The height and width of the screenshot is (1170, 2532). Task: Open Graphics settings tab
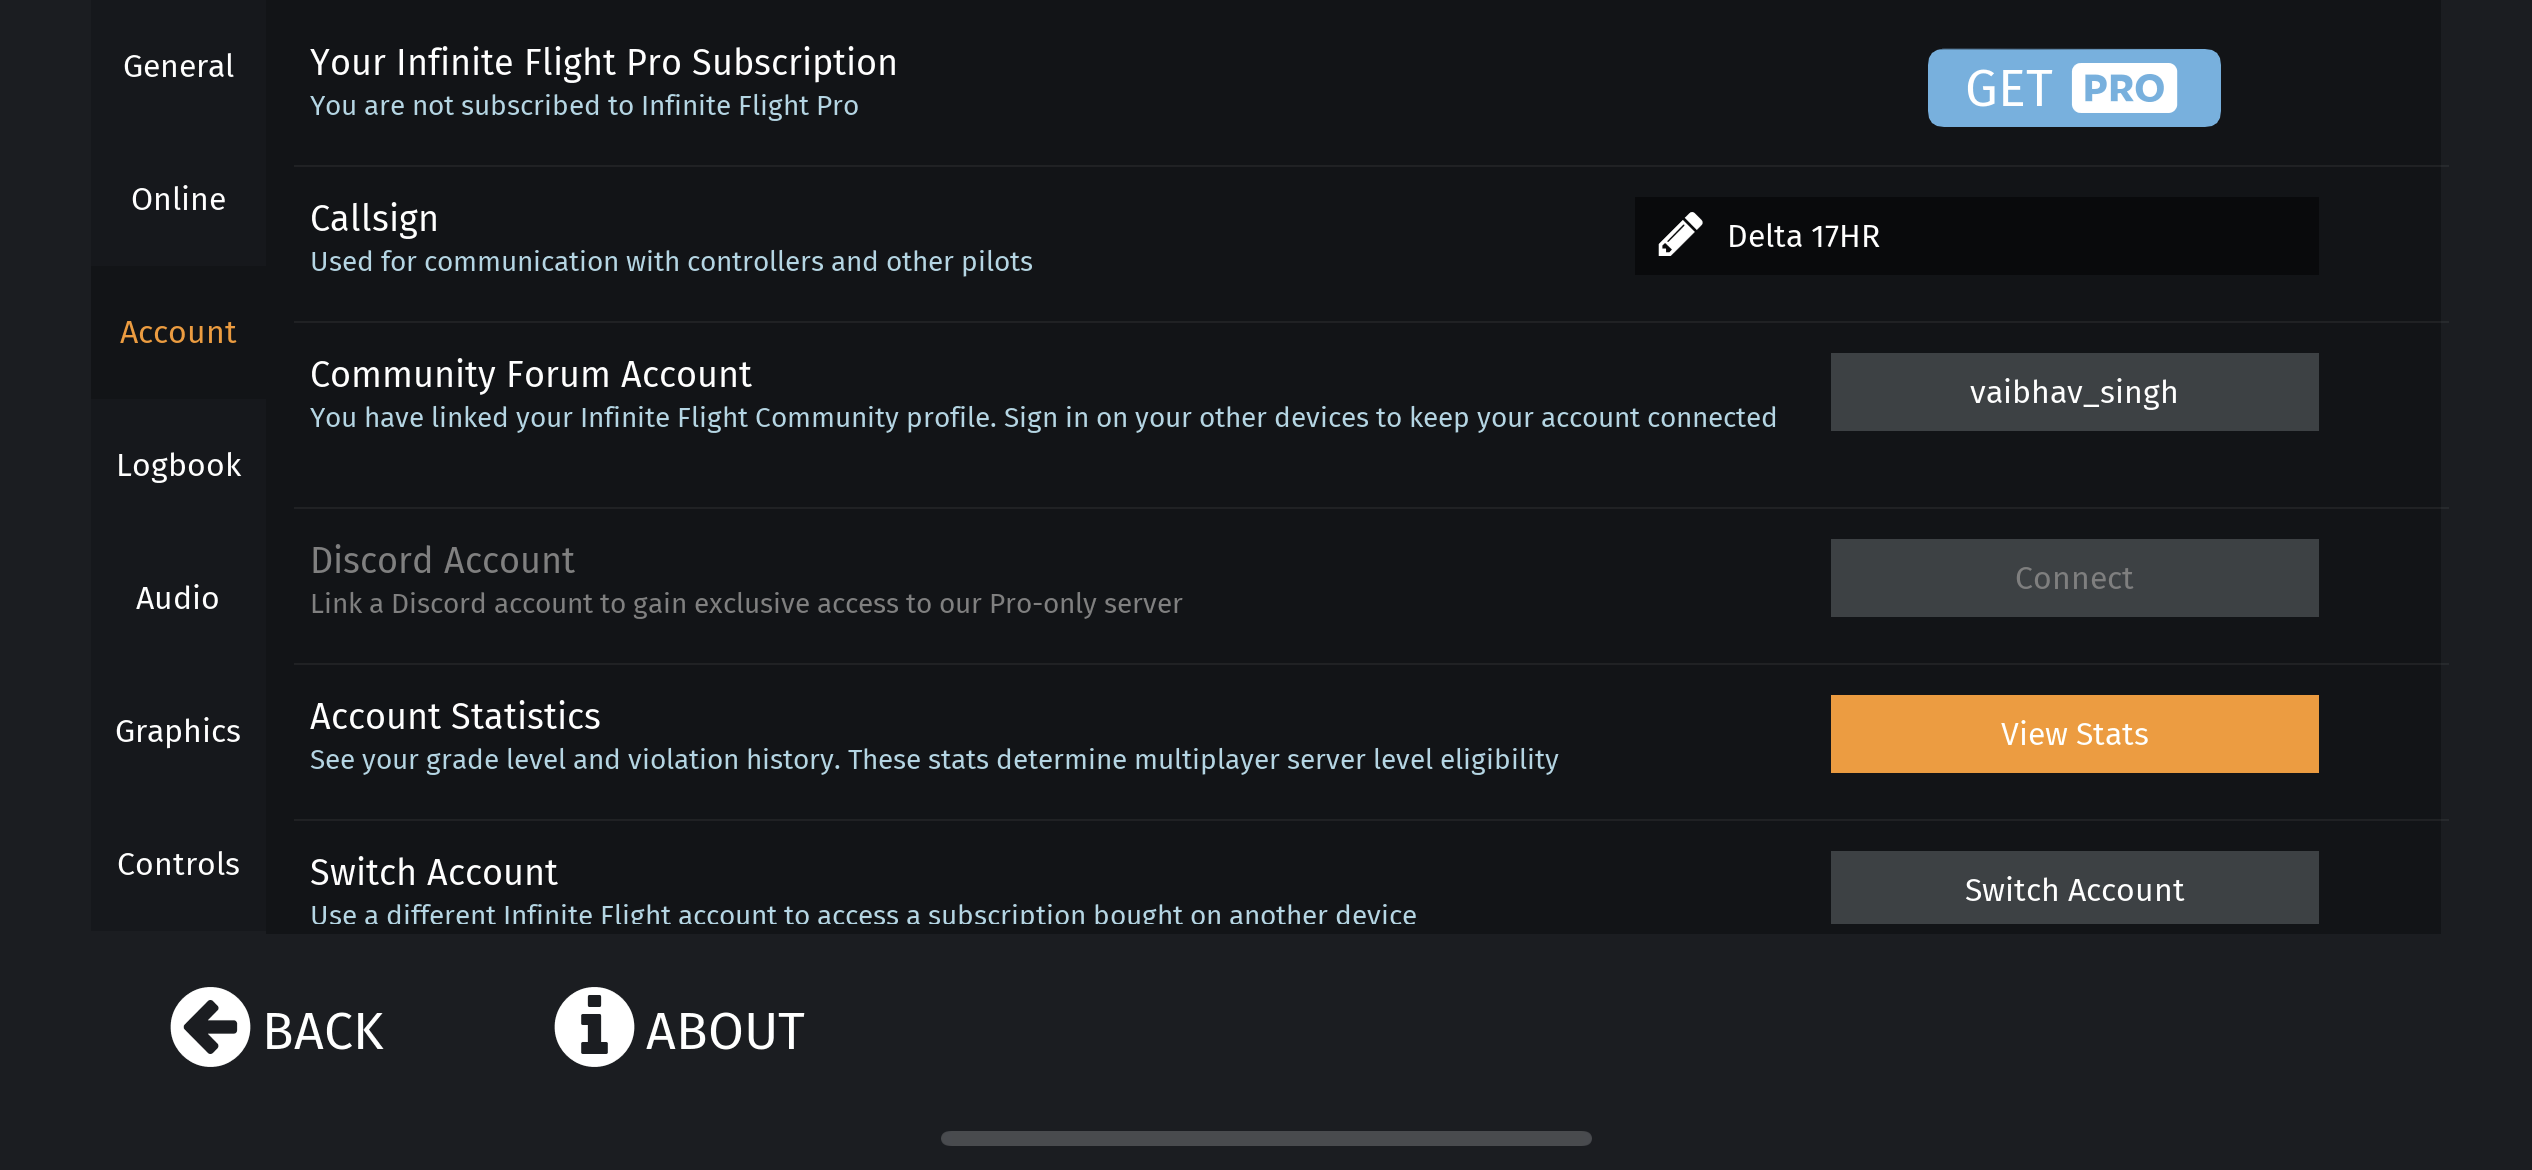tap(178, 731)
